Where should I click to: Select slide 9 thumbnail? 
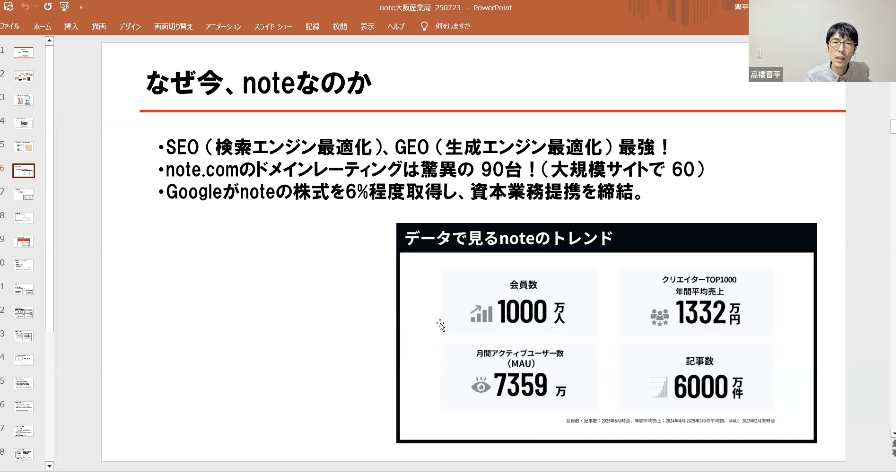(23, 241)
